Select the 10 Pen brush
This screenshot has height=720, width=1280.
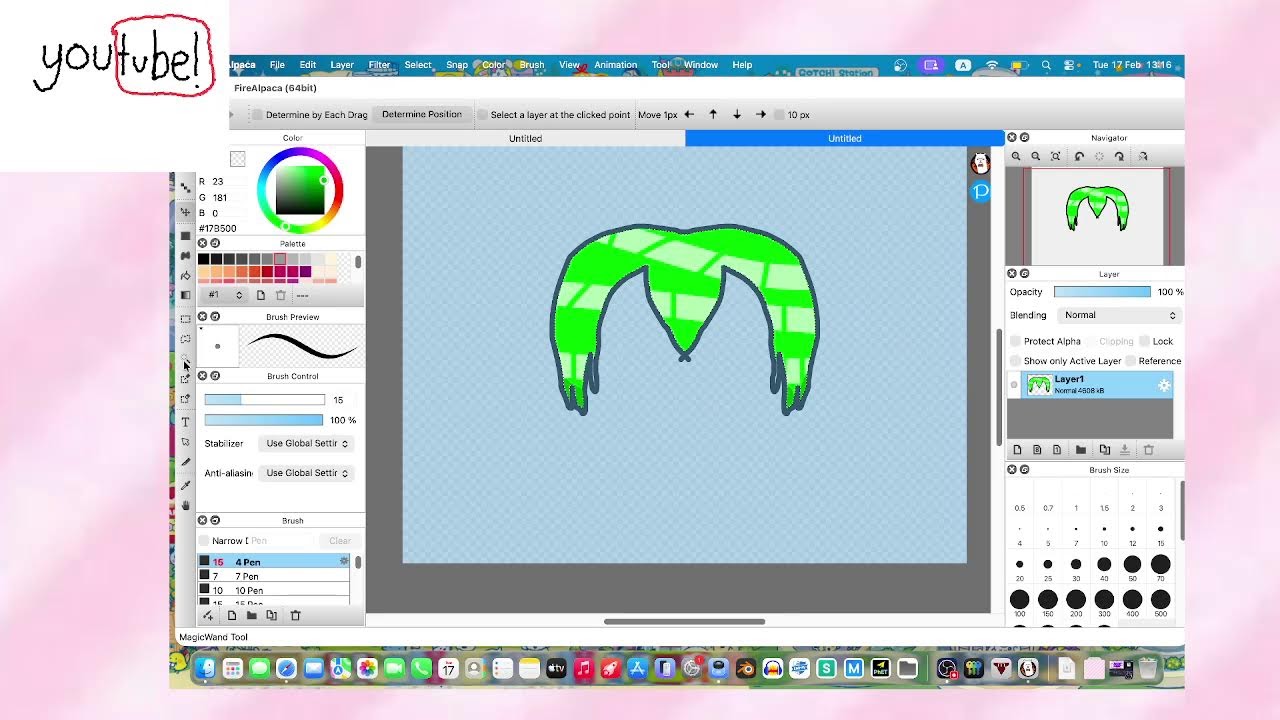[x=274, y=590]
